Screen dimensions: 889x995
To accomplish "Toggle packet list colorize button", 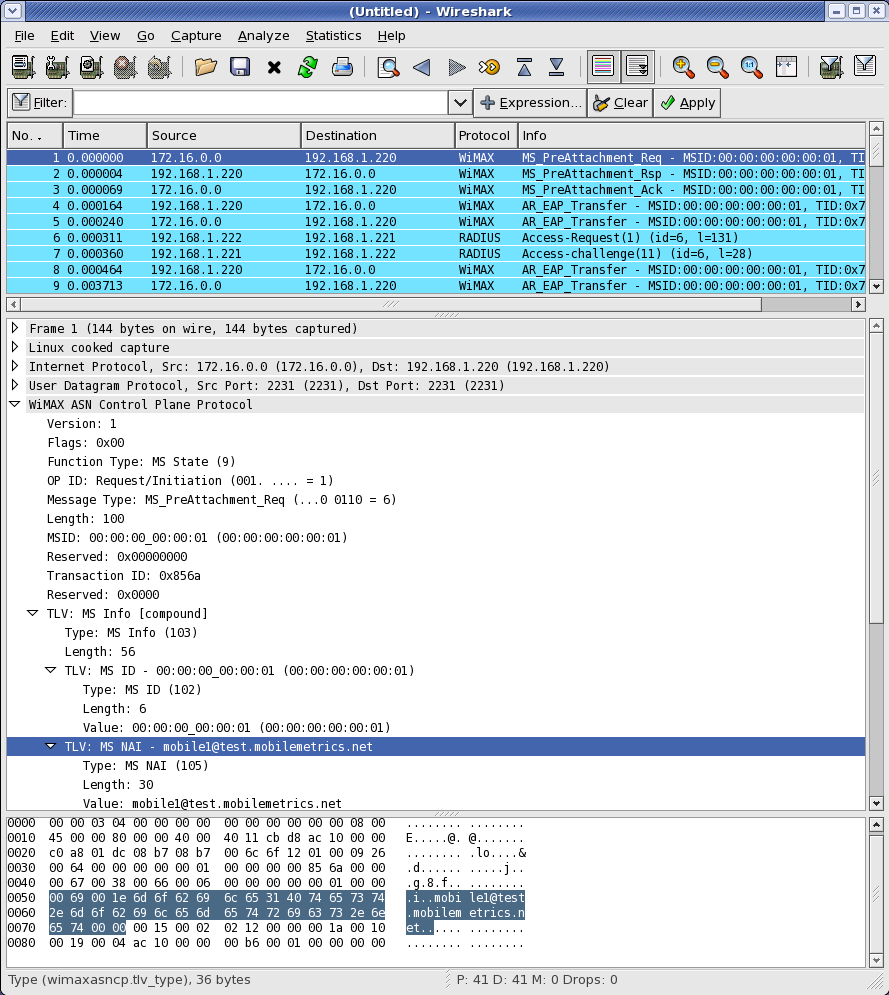I will click(x=603, y=67).
